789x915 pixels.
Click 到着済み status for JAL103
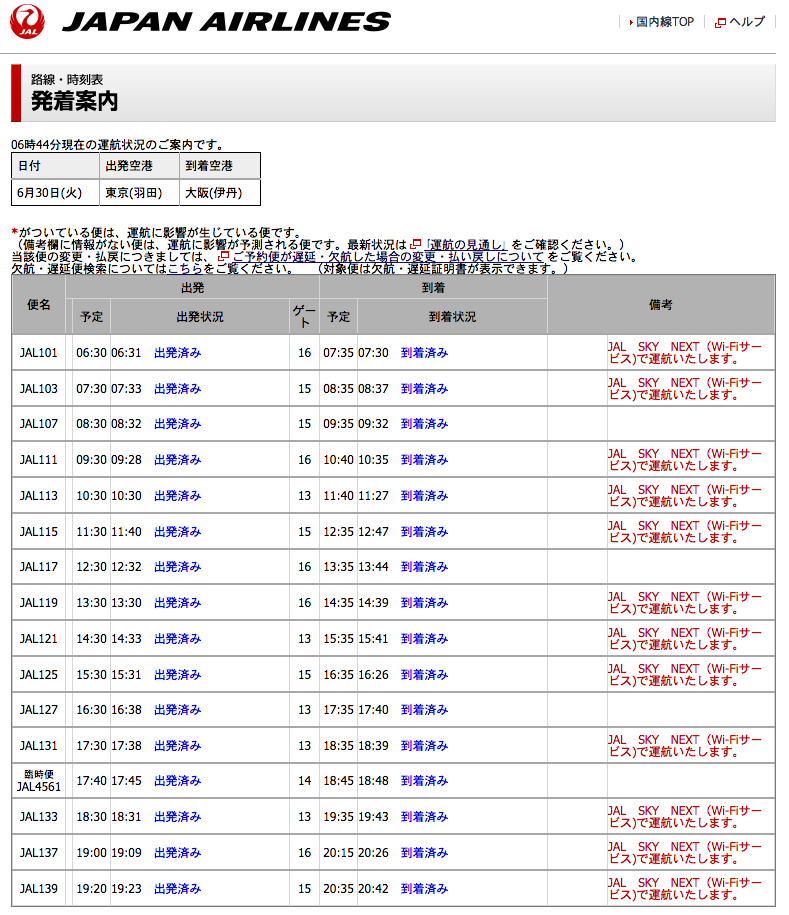pyautogui.click(x=424, y=389)
